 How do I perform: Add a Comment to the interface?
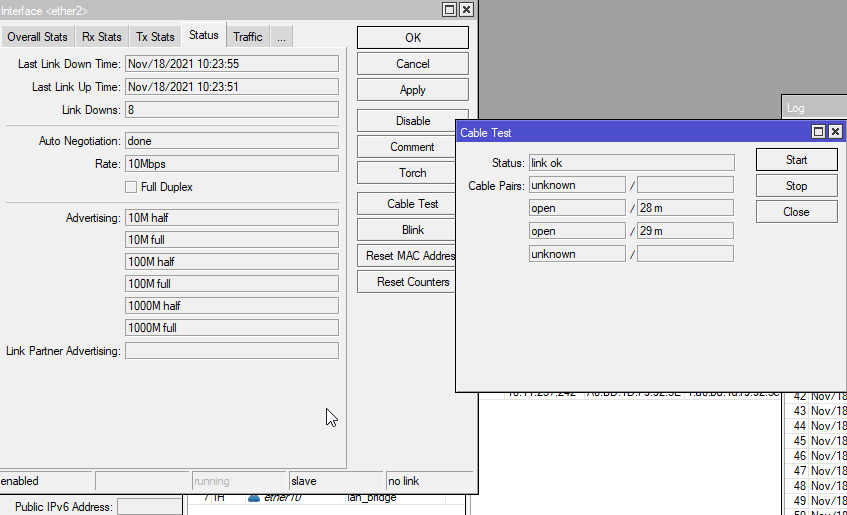point(406,146)
